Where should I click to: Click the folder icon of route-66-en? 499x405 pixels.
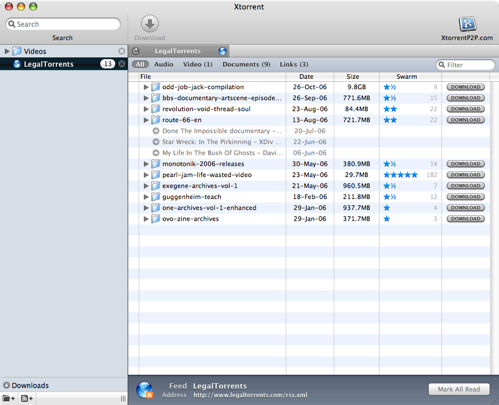click(155, 120)
